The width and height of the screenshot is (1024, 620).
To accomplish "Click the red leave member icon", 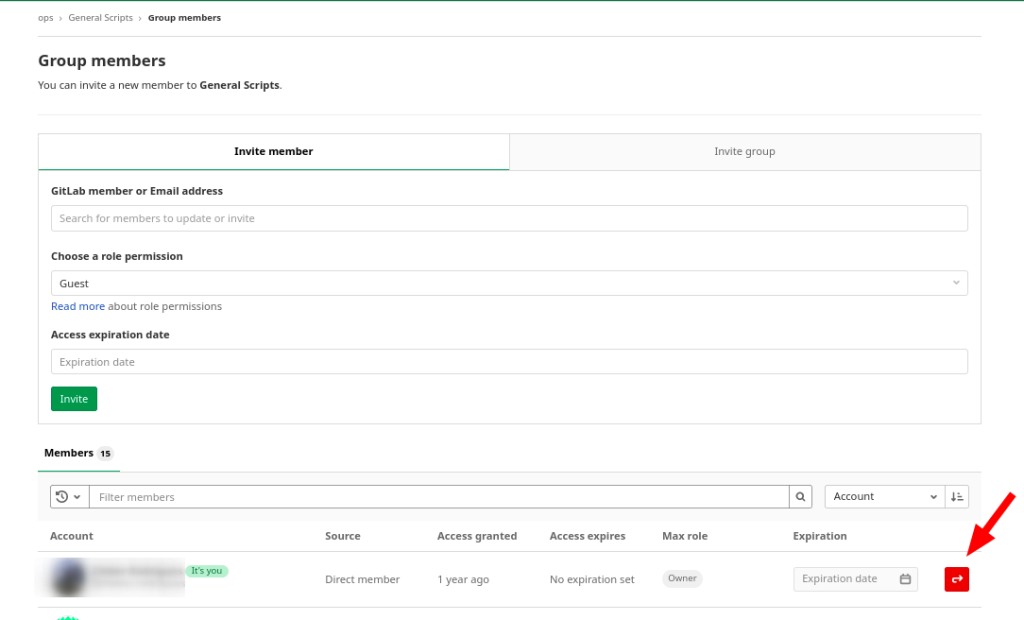I will pos(956,579).
